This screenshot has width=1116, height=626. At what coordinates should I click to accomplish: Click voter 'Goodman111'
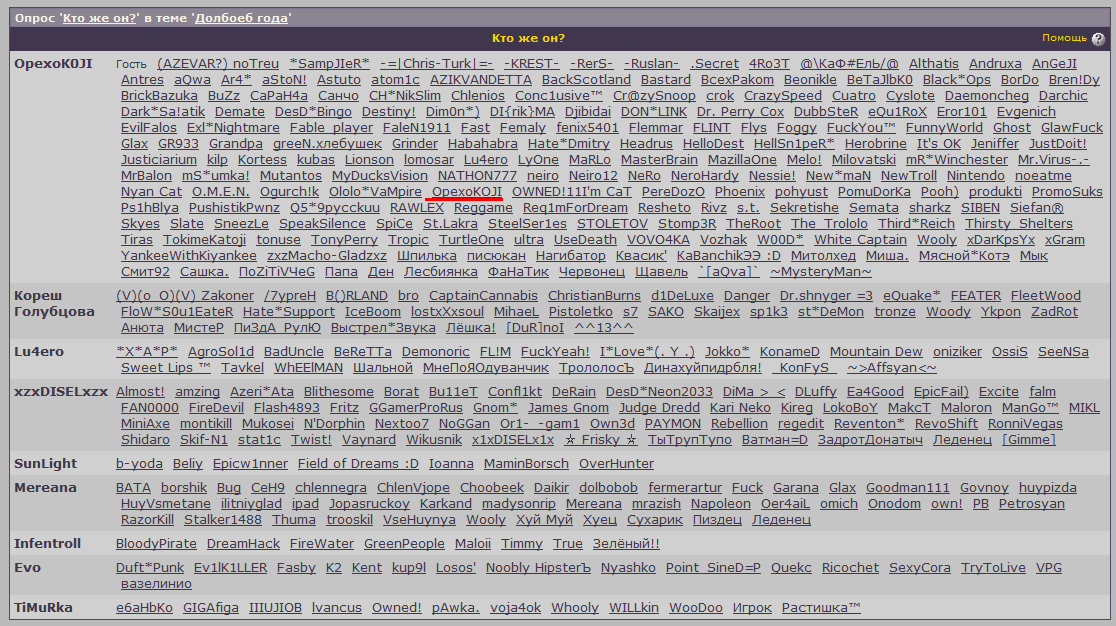point(907,487)
